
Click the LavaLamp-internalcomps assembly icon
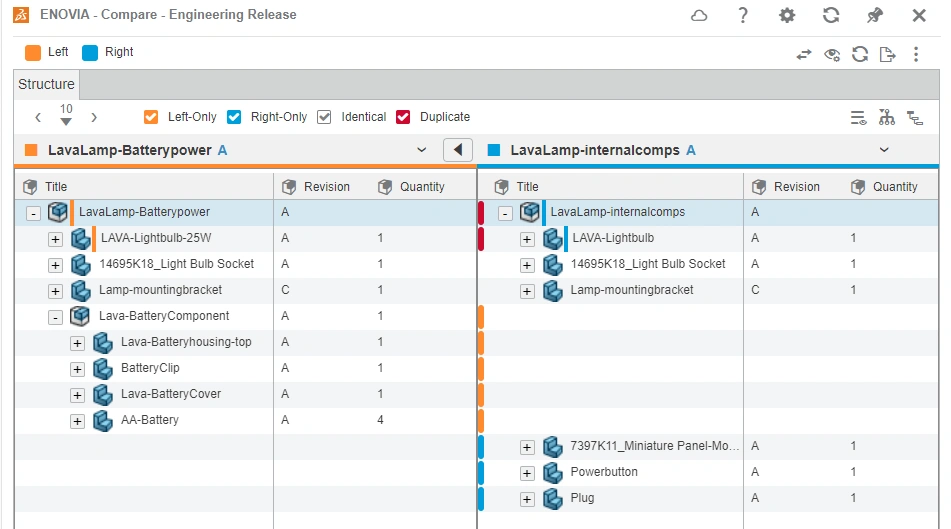tap(529, 212)
